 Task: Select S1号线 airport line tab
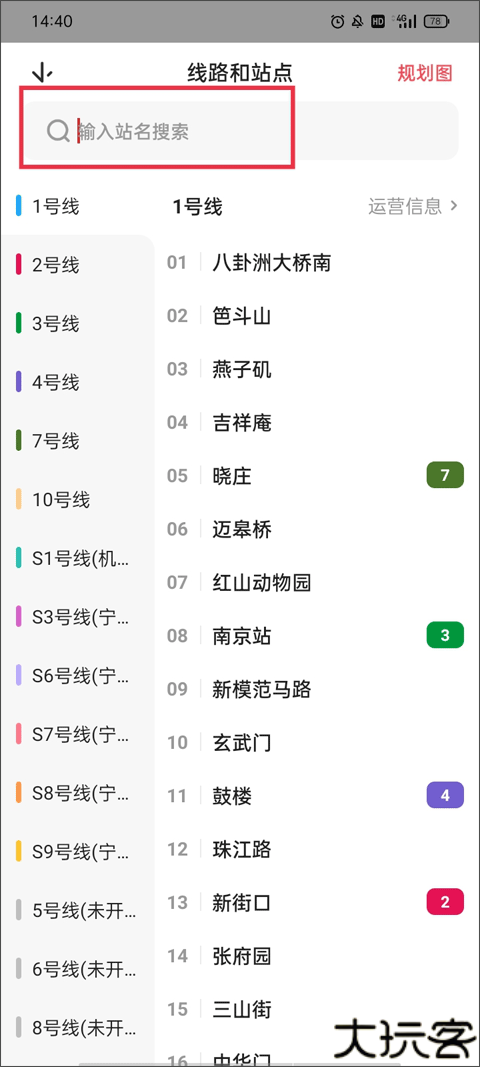pyautogui.click(x=76, y=559)
